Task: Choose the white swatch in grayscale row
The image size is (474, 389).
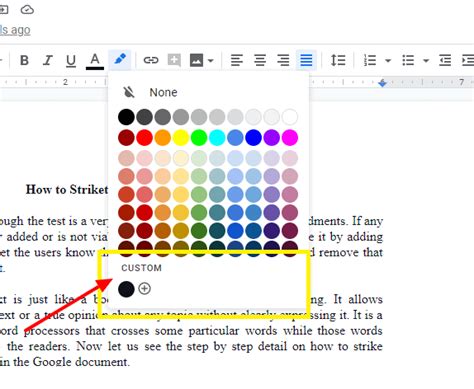Action: click(x=290, y=117)
